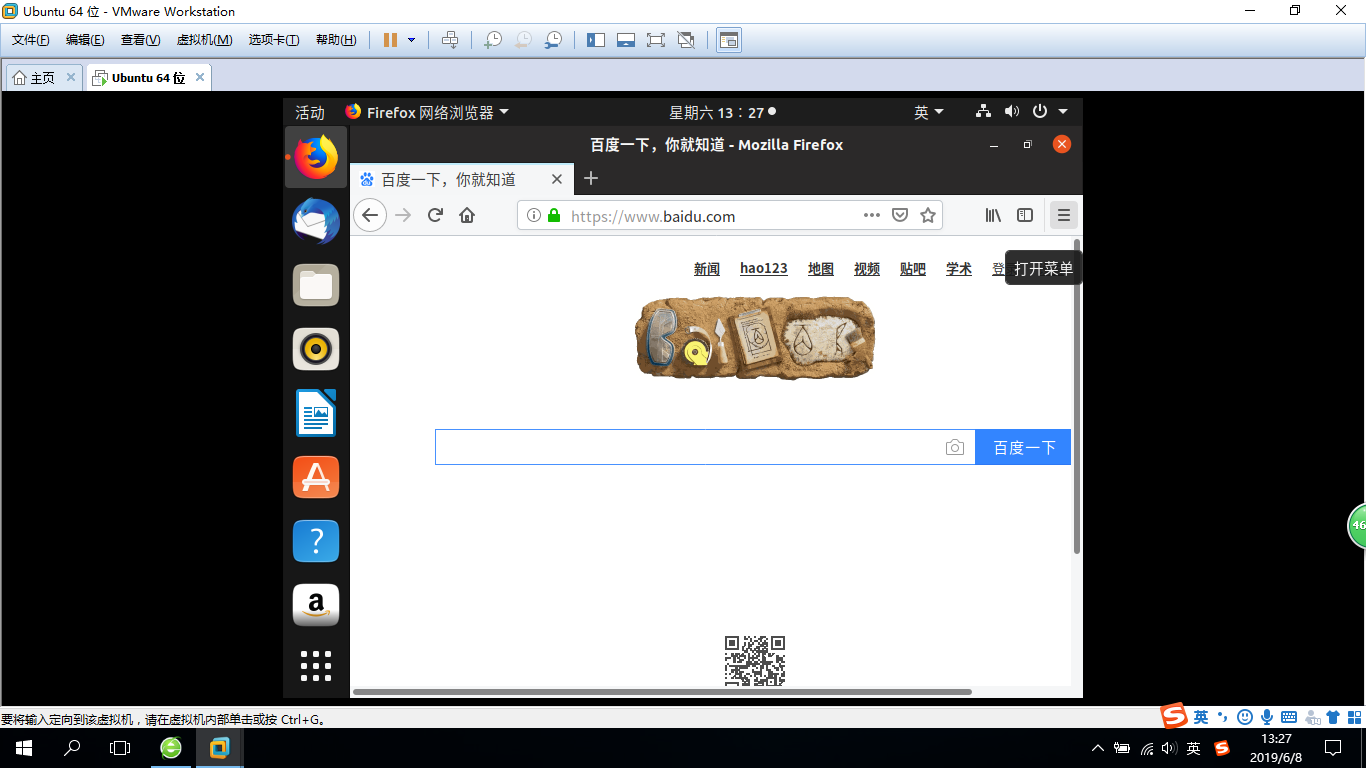1366x768 pixels.
Task: Click the 百度一下 search button
Action: click(1024, 447)
